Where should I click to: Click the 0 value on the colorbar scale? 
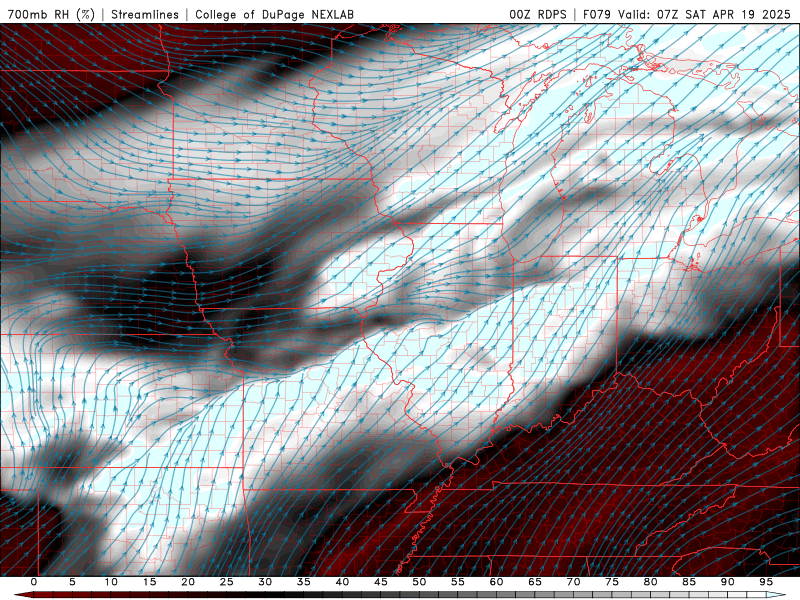pos(34,582)
